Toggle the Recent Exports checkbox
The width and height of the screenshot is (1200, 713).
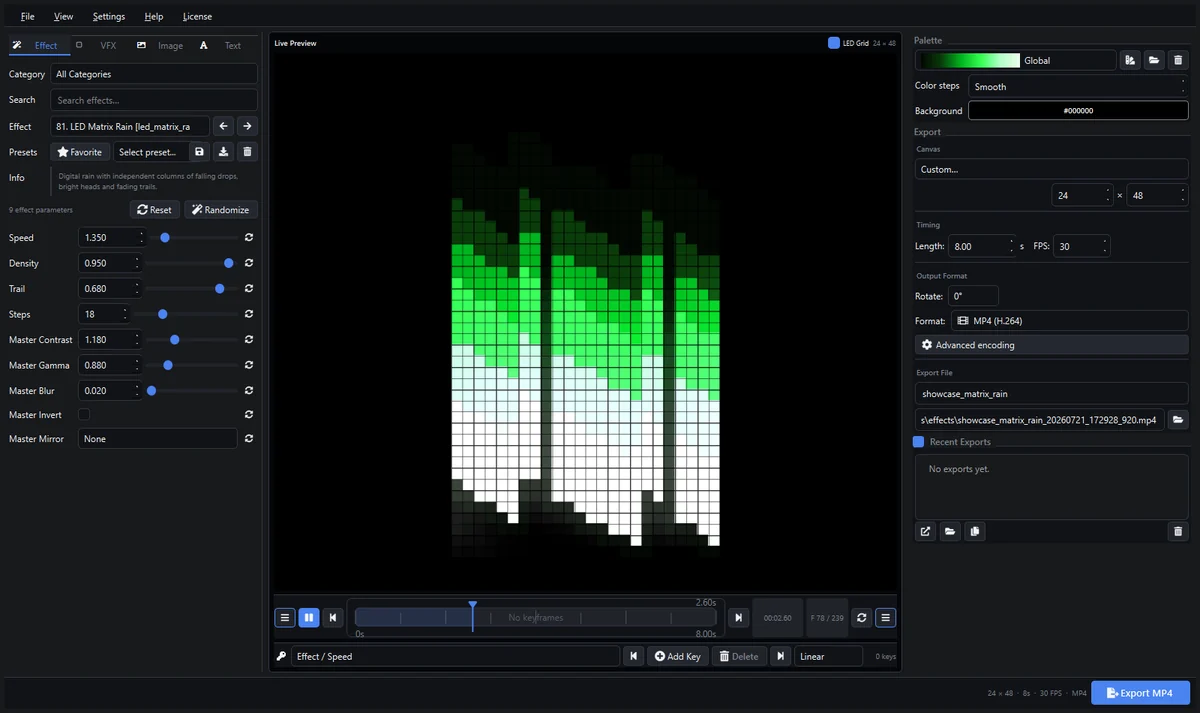click(919, 442)
